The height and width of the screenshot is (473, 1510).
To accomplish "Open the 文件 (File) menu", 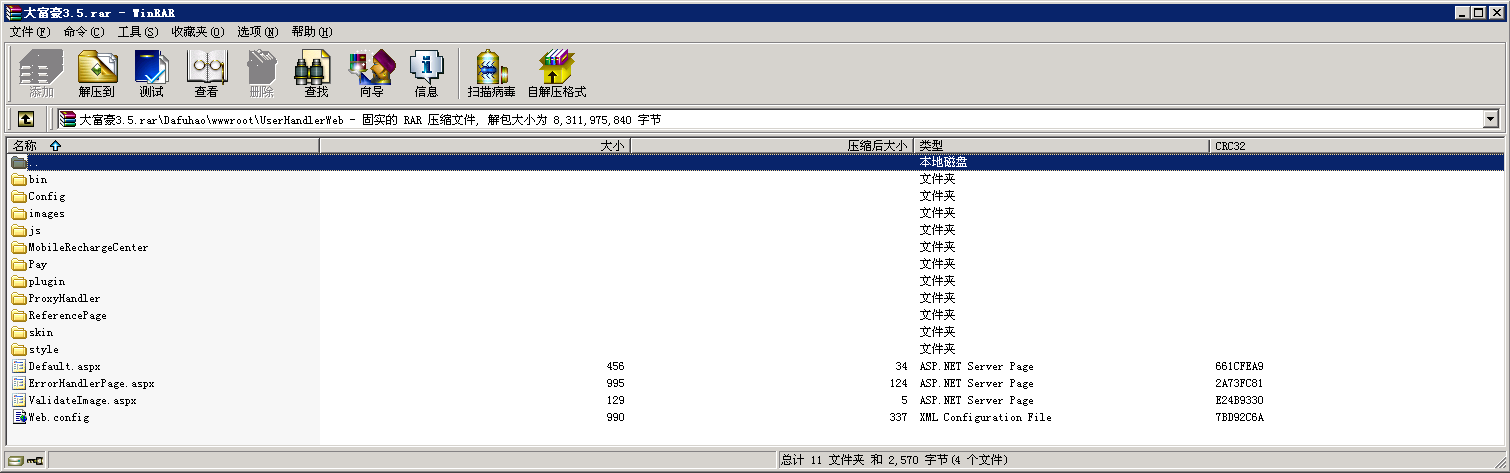I will (x=29, y=32).
